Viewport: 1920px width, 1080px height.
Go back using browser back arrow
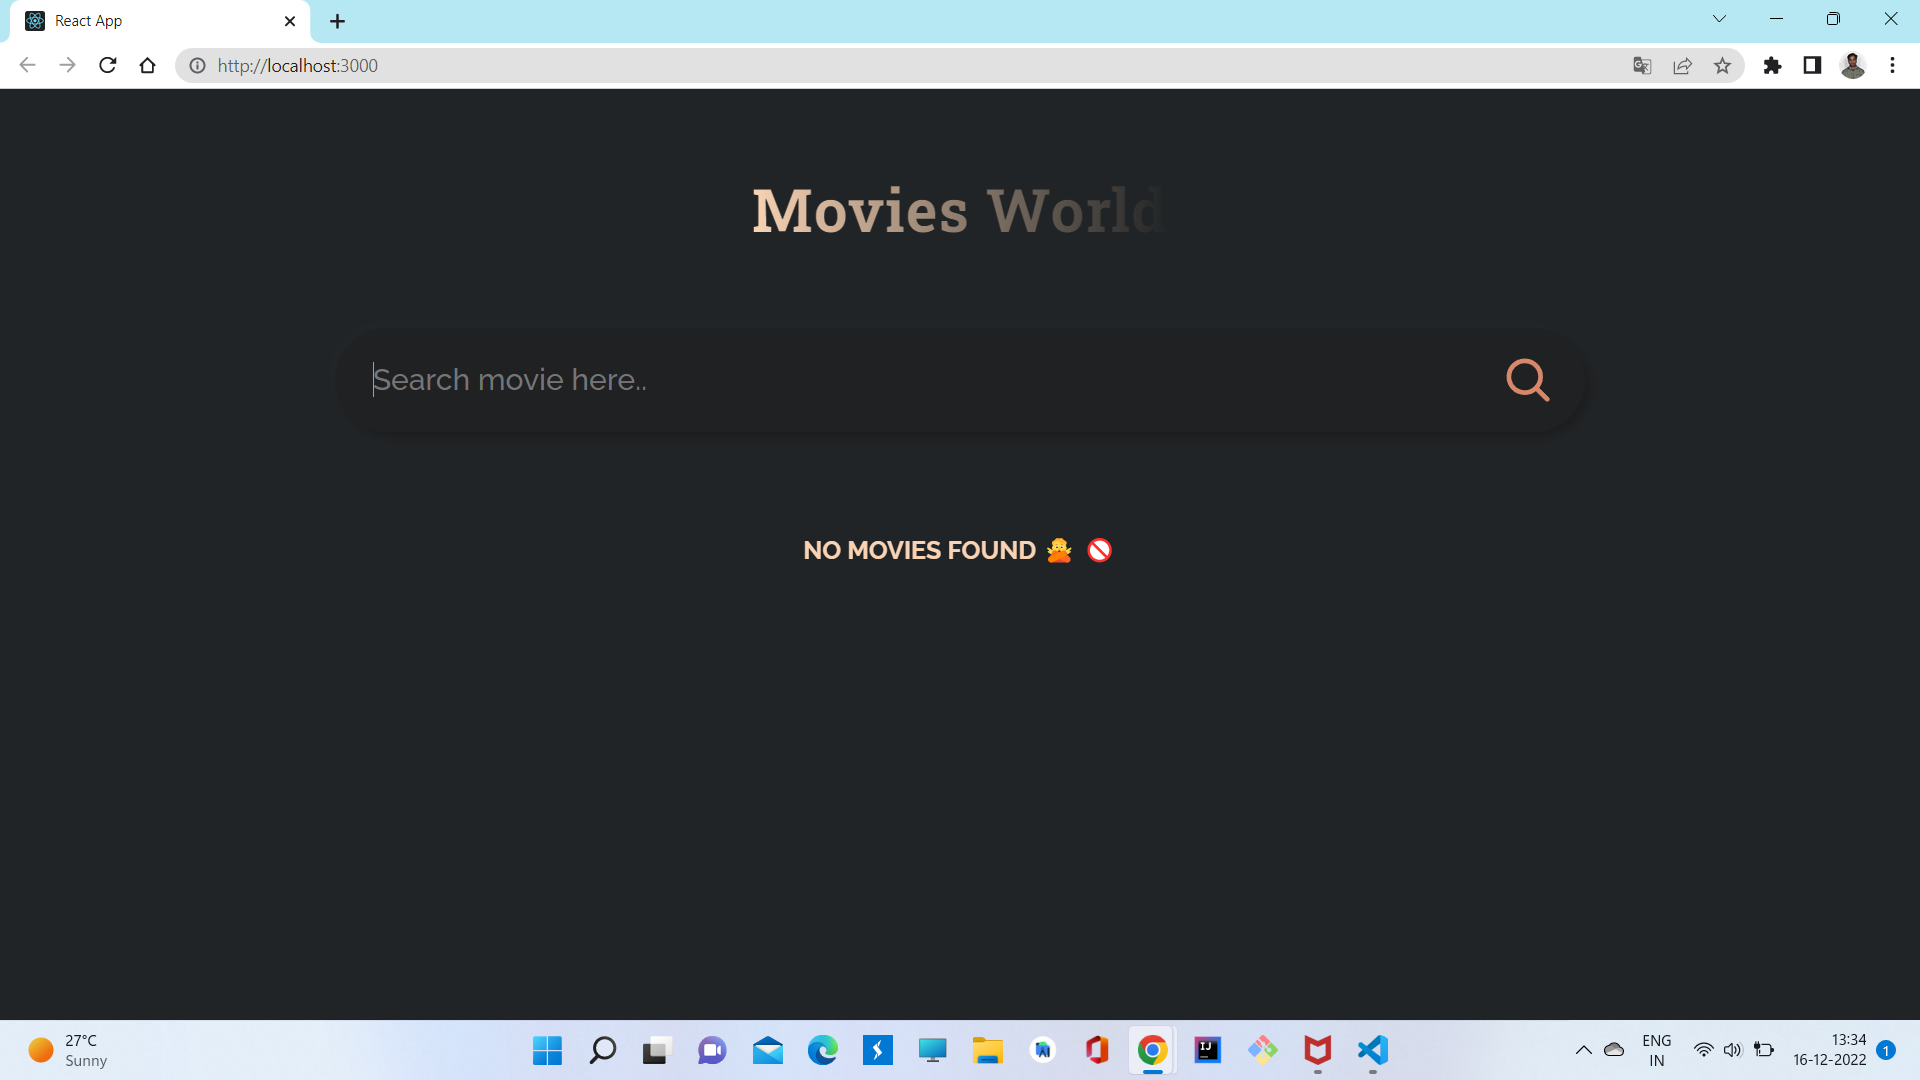tap(27, 66)
